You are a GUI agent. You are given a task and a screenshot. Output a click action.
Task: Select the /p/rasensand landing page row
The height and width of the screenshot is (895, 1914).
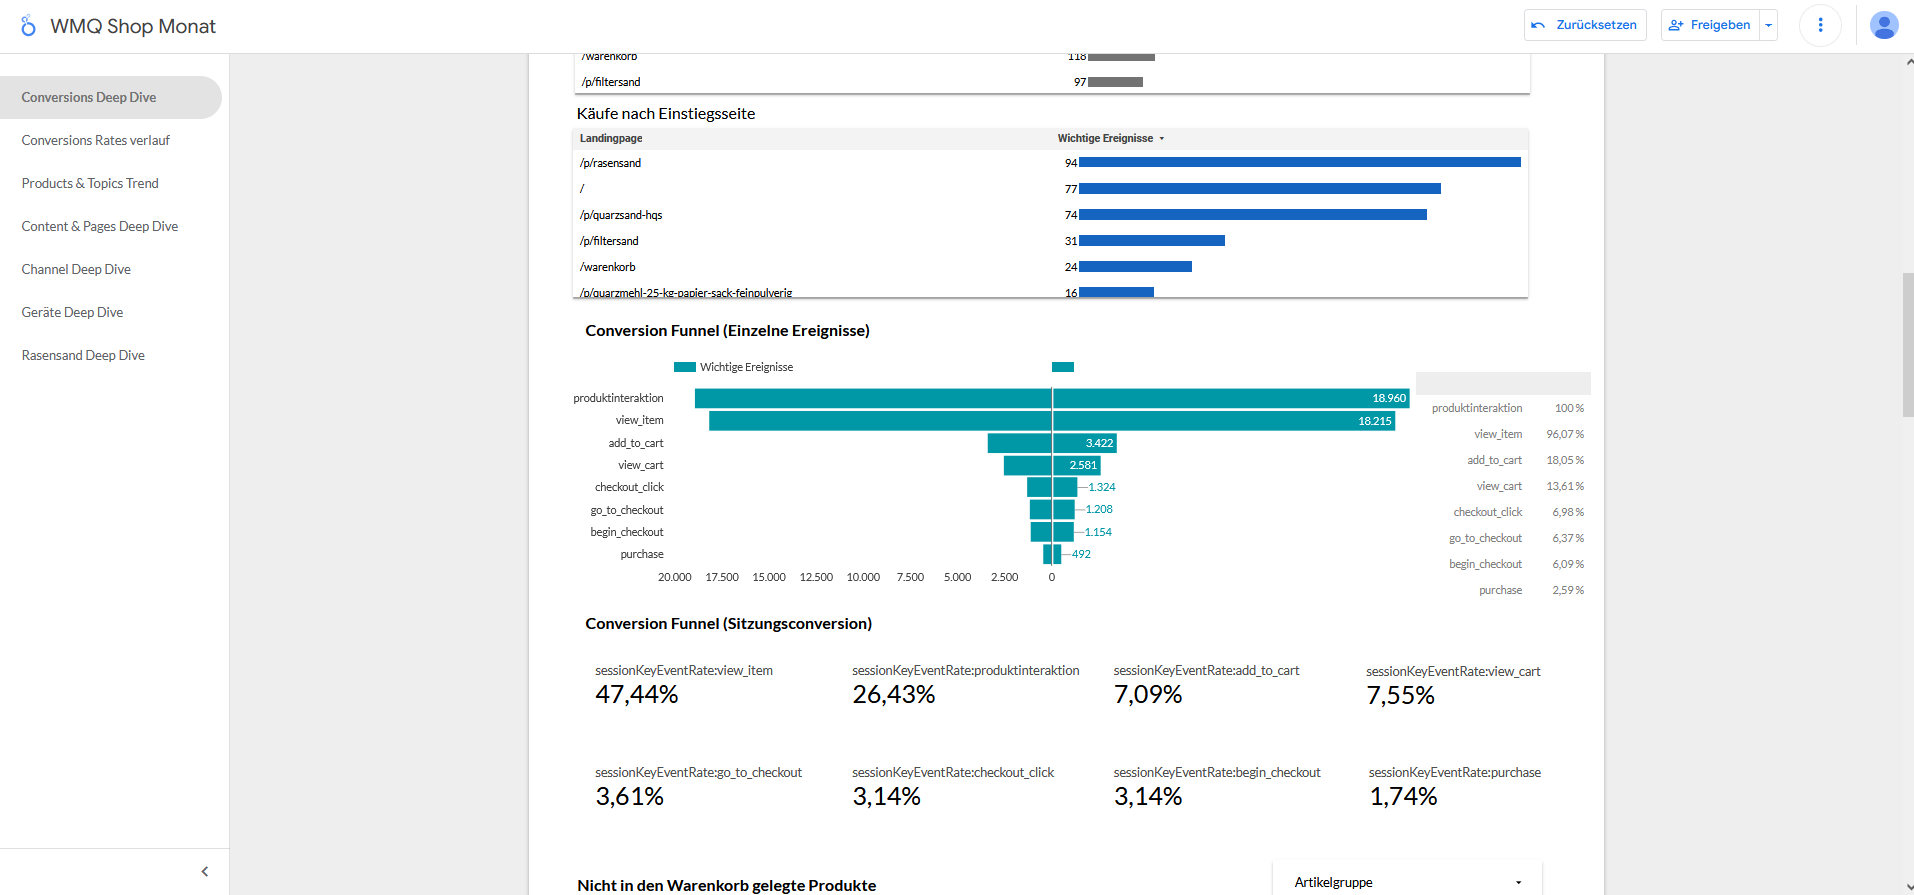pos(1050,163)
